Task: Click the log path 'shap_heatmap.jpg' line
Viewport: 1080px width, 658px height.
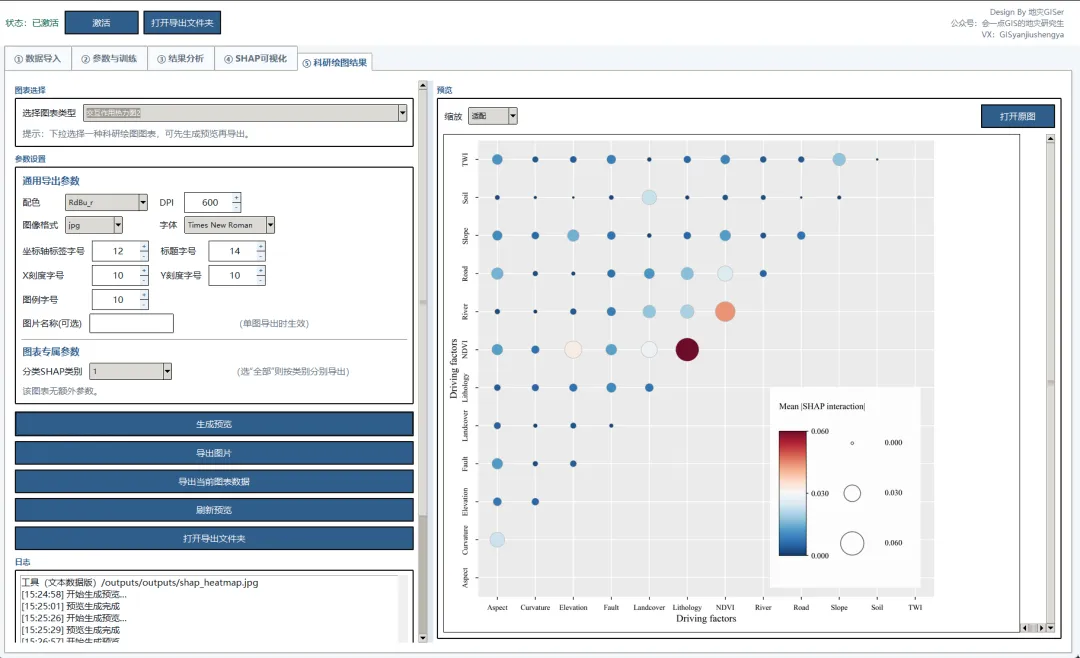Action: click(140, 582)
